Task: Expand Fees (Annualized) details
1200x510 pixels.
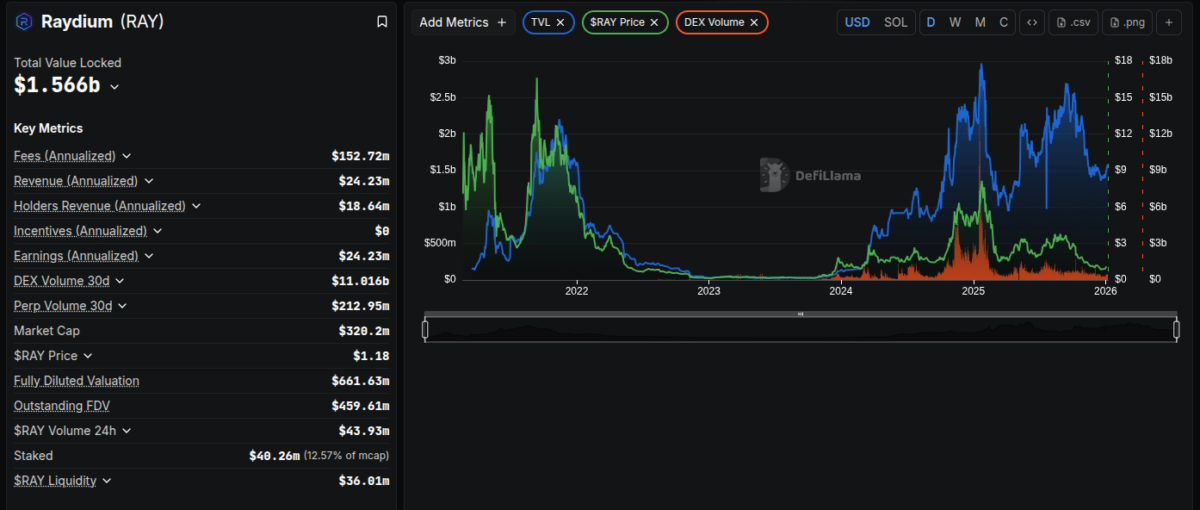Action: pyautogui.click(x=127, y=156)
